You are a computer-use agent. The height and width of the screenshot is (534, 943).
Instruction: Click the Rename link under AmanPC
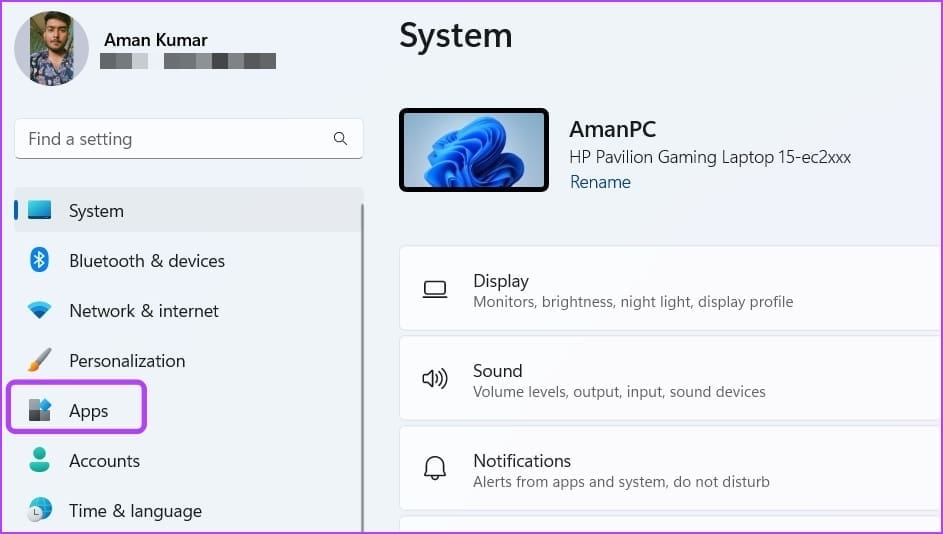(x=600, y=182)
